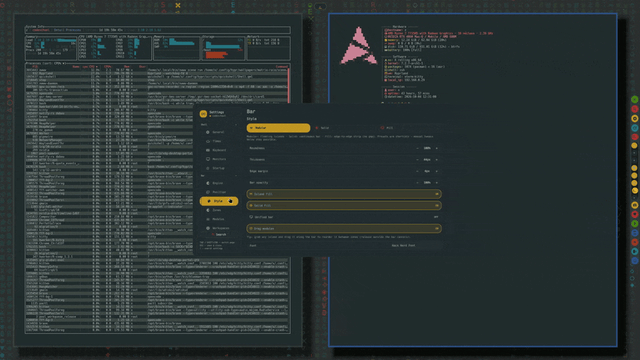Click the Mem column header in process list
This screenshot has width=640, height=360.
(x=127, y=67)
